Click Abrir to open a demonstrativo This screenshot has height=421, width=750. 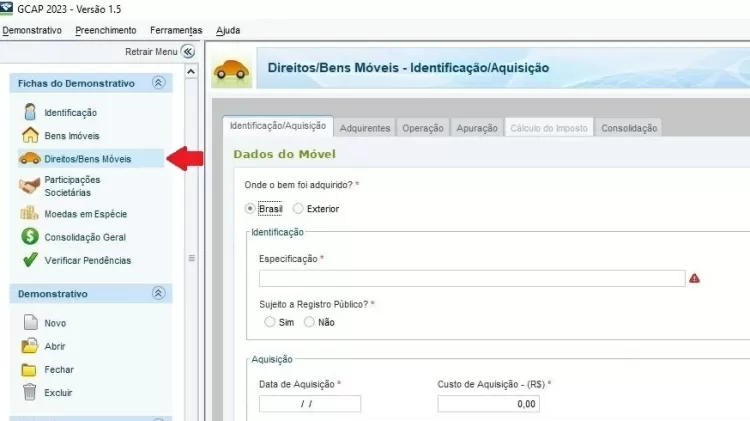(55, 346)
